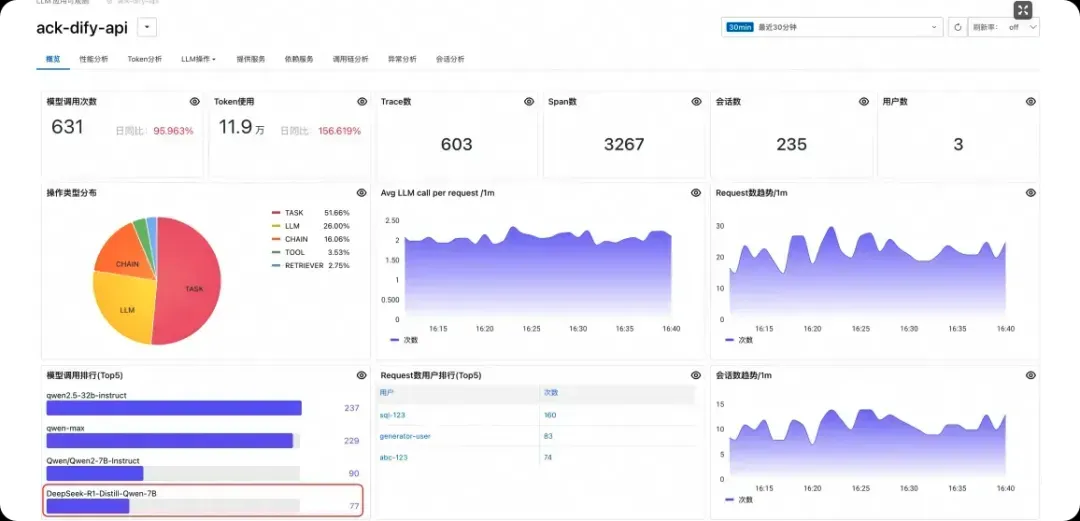Open the sql-123 user link
The image size is (1080, 521).
click(x=393, y=415)
